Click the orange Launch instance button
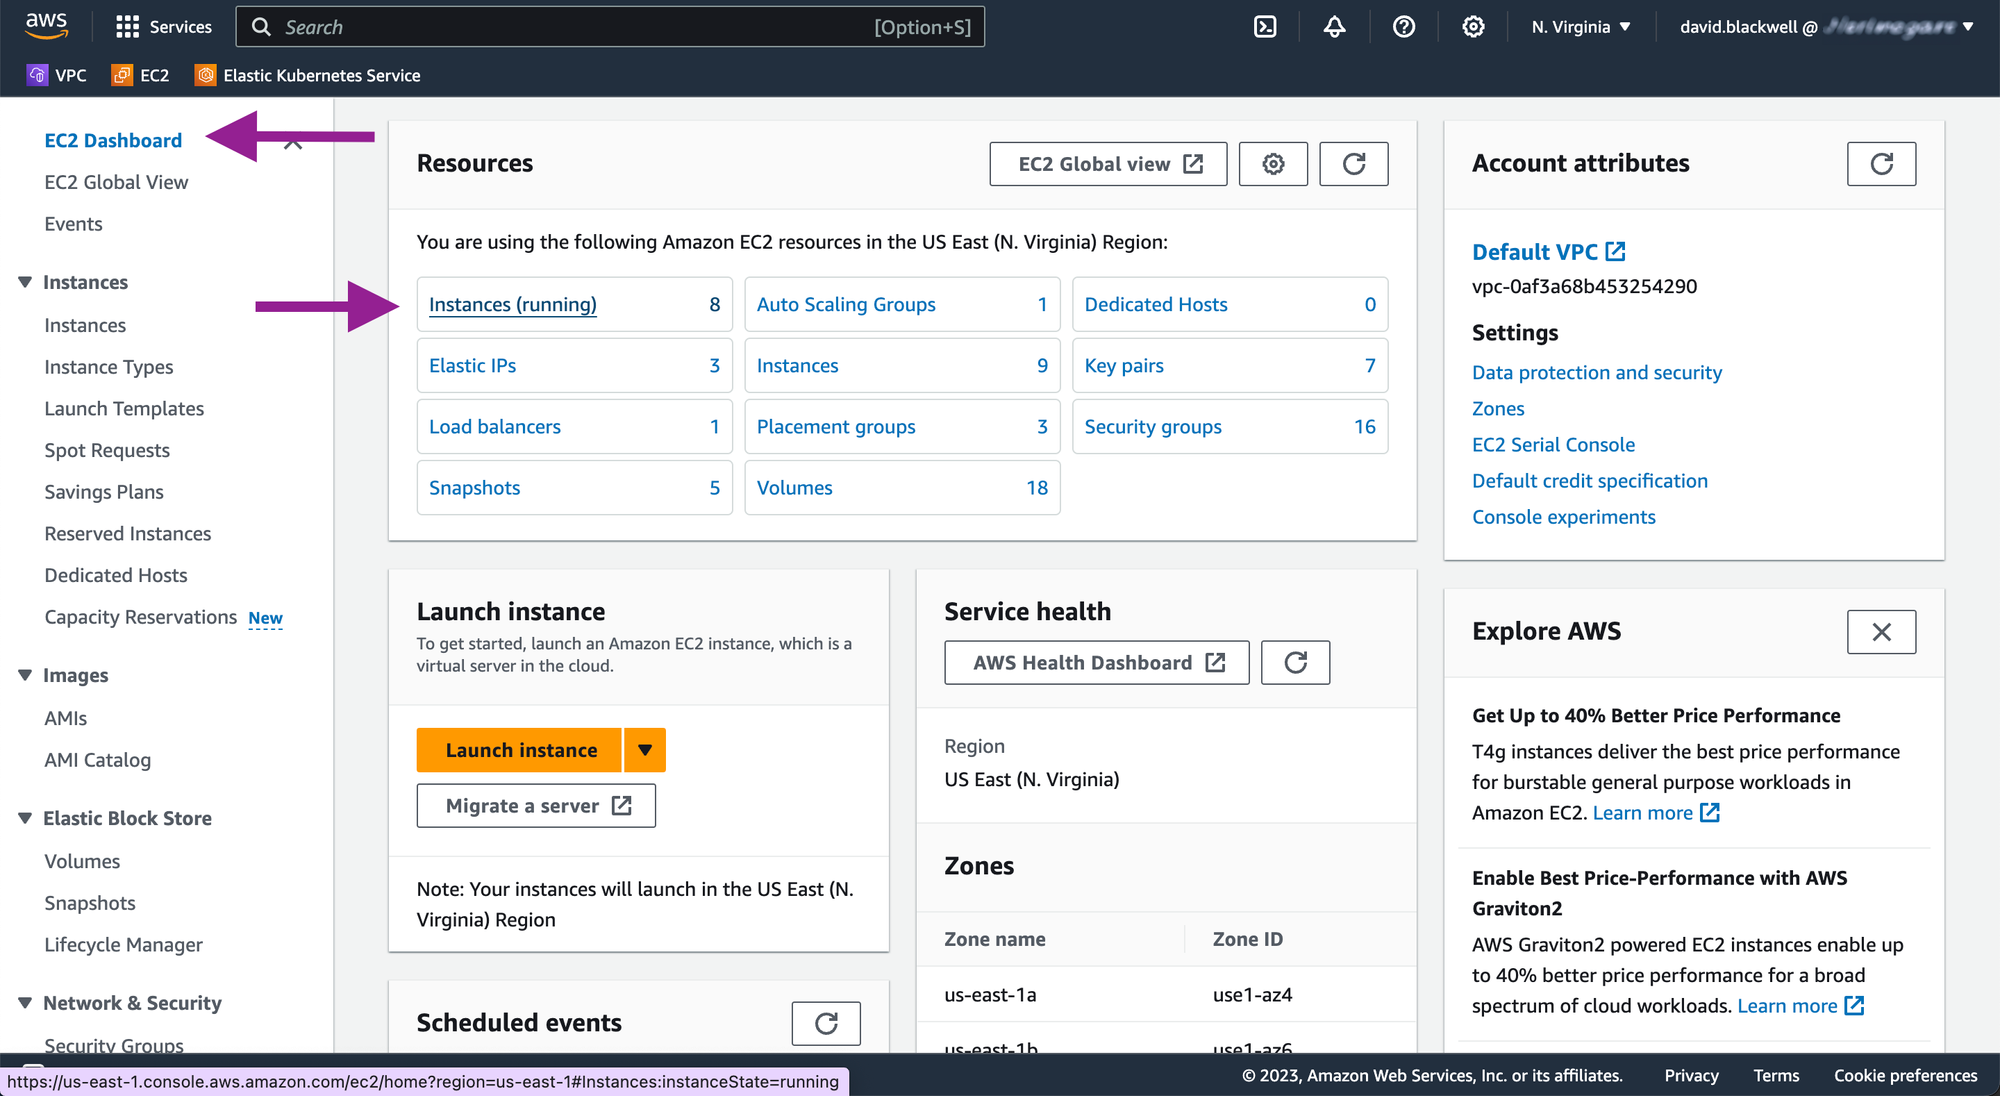Image resolution: width=2000 pixels, height=1096 pixels. (x=520, y=750)
